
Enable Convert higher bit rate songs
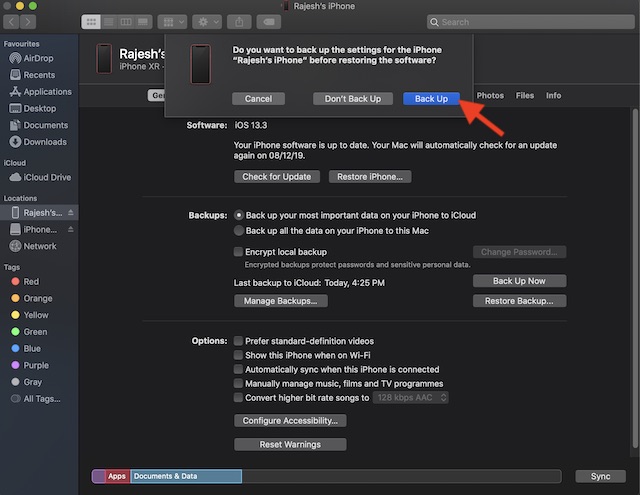(238, 397)
